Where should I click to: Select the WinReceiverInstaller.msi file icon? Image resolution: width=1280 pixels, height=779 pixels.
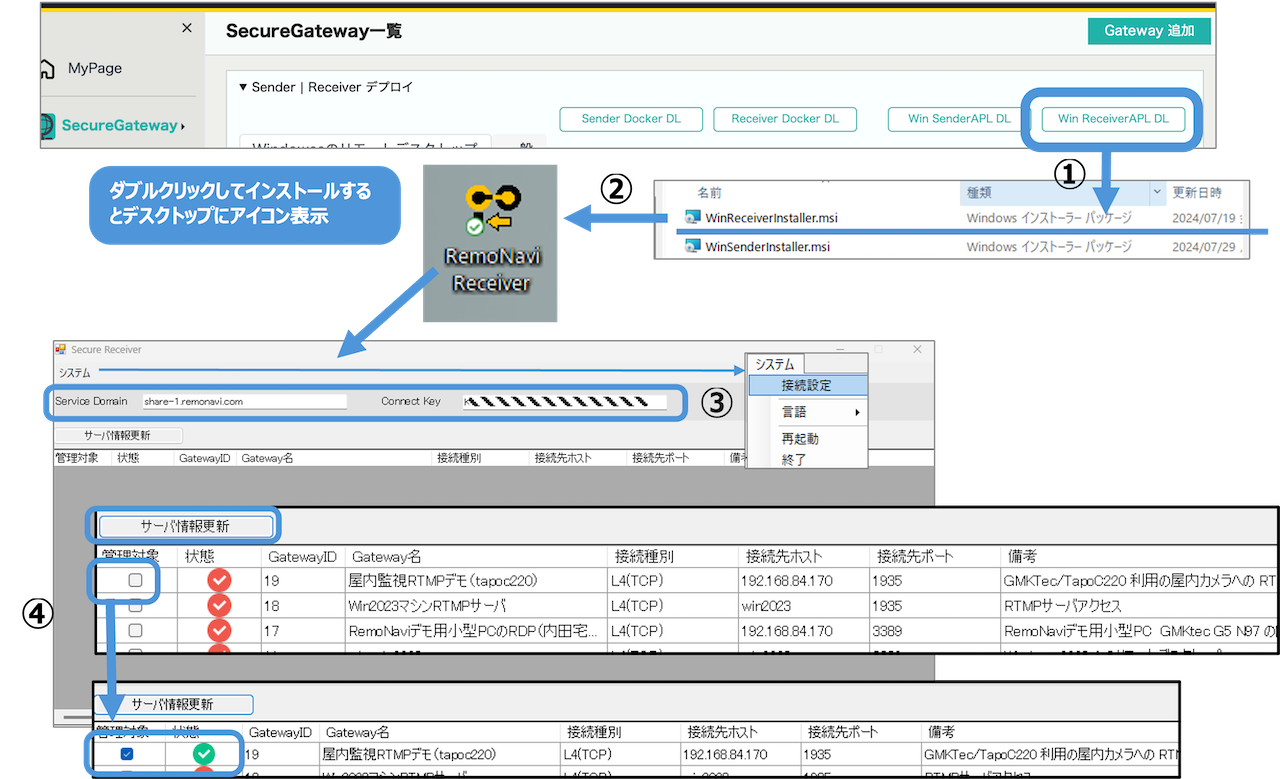pos(692,217)
